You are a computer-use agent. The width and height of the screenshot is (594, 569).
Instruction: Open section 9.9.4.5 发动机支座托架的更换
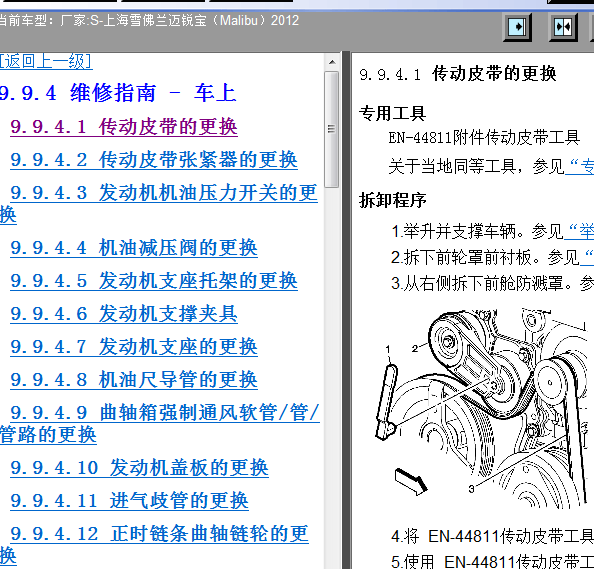tap(154, 281)
